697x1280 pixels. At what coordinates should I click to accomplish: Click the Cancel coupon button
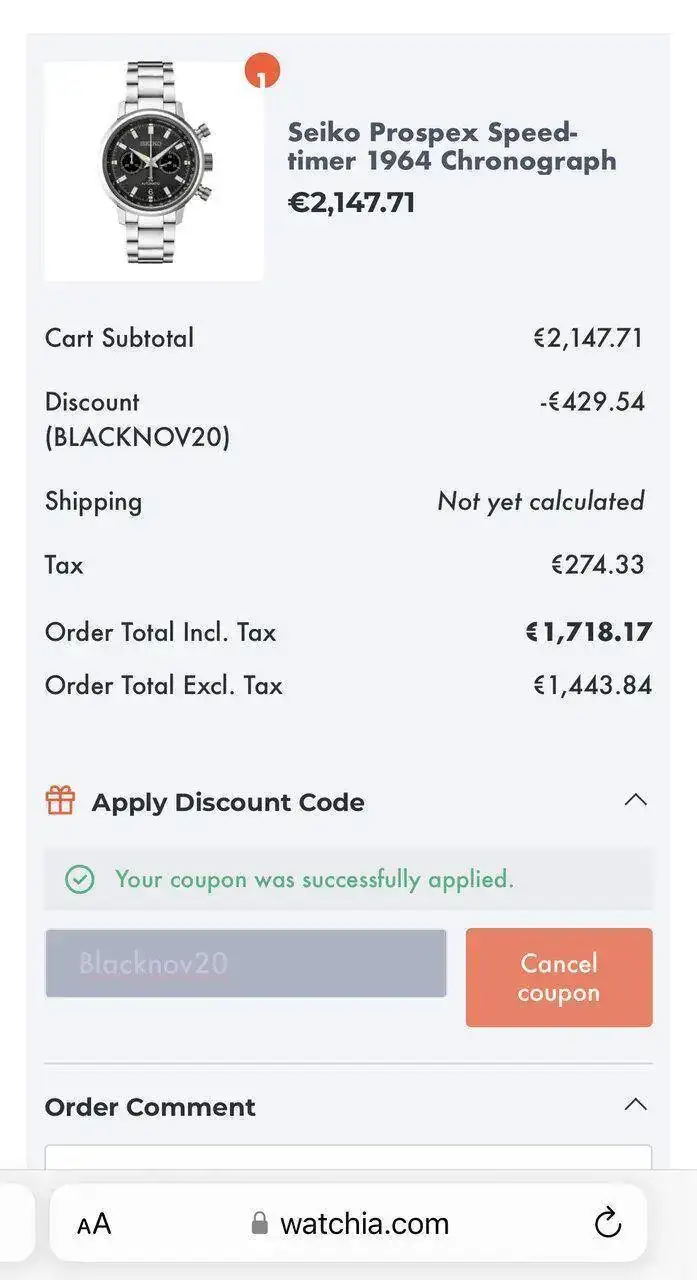click(558, 977)
